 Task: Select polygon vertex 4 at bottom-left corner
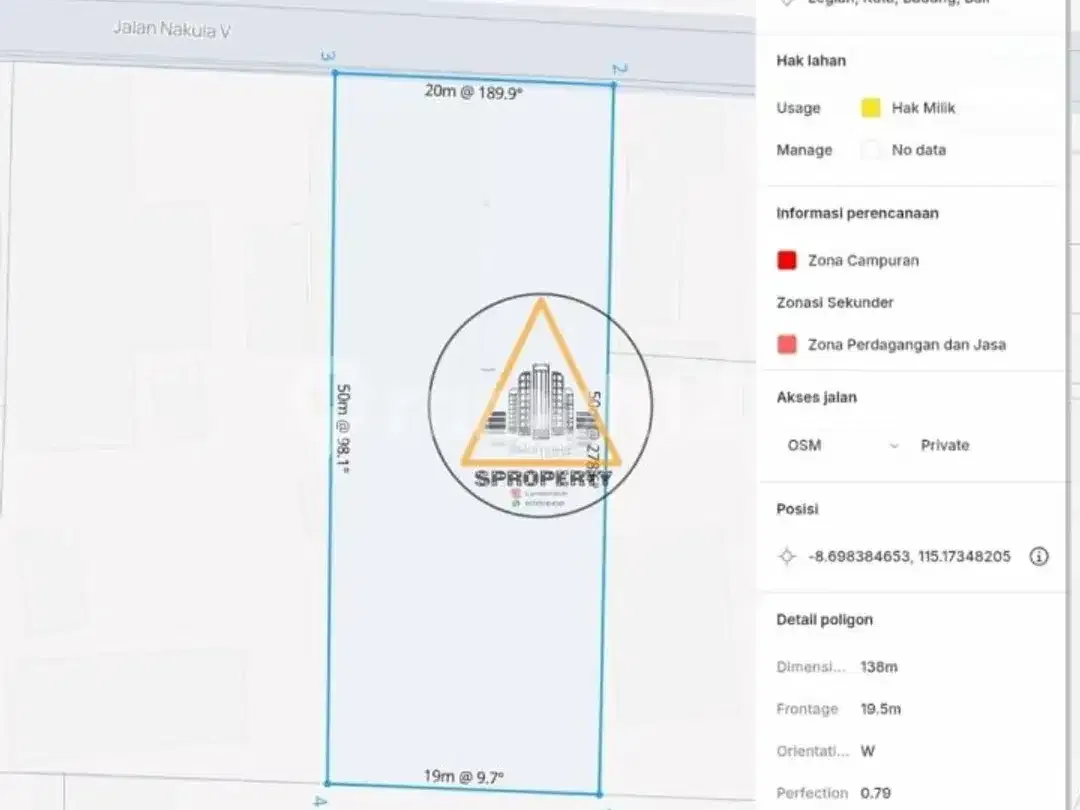click(327, 783)
